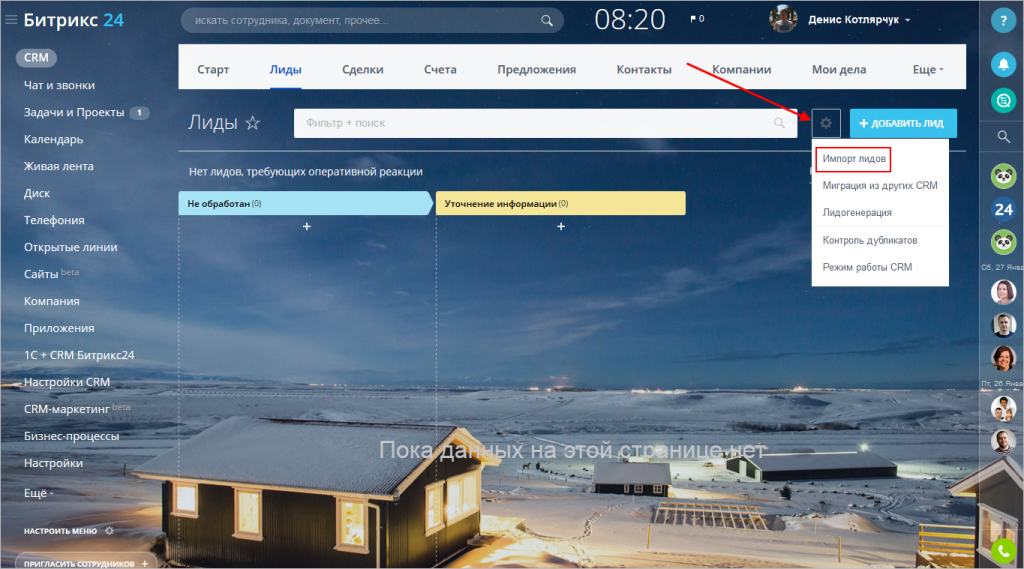Click the magnifier icon in the top search bar
This screenshot has height=569, width=1024.
point(547,20)
